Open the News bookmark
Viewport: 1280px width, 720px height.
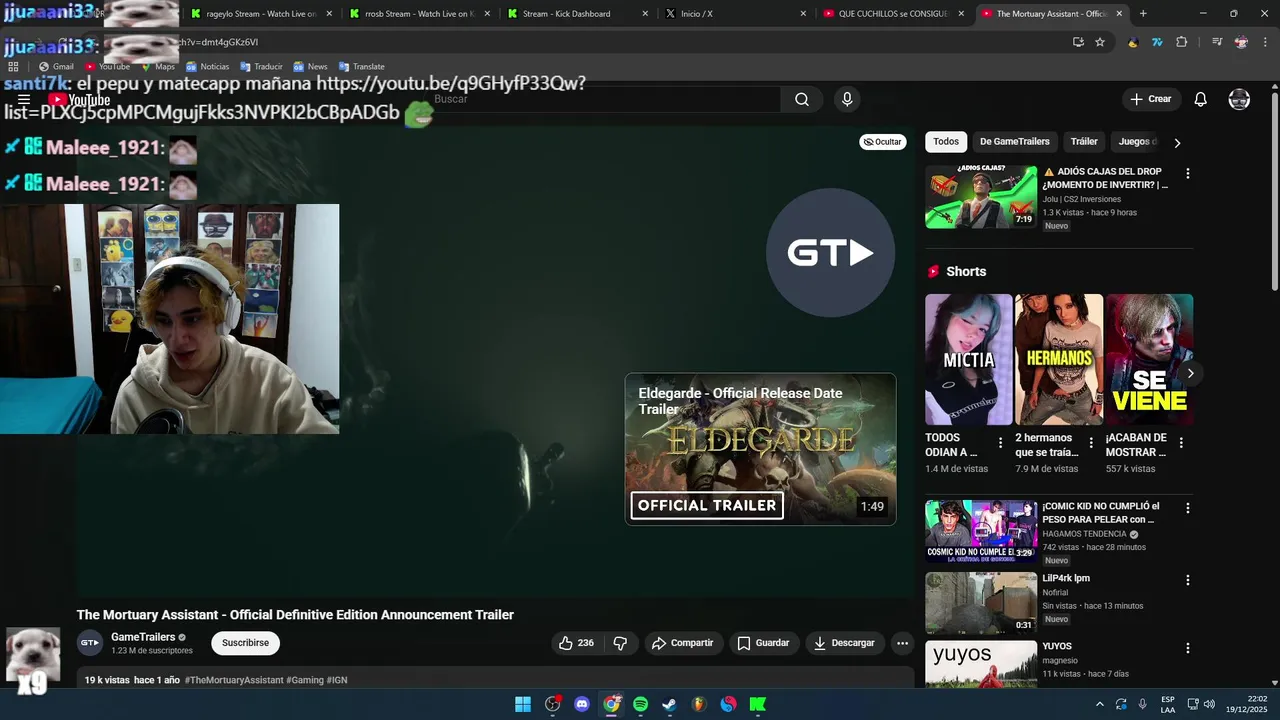pyautogui.click(x=310, y=66)
